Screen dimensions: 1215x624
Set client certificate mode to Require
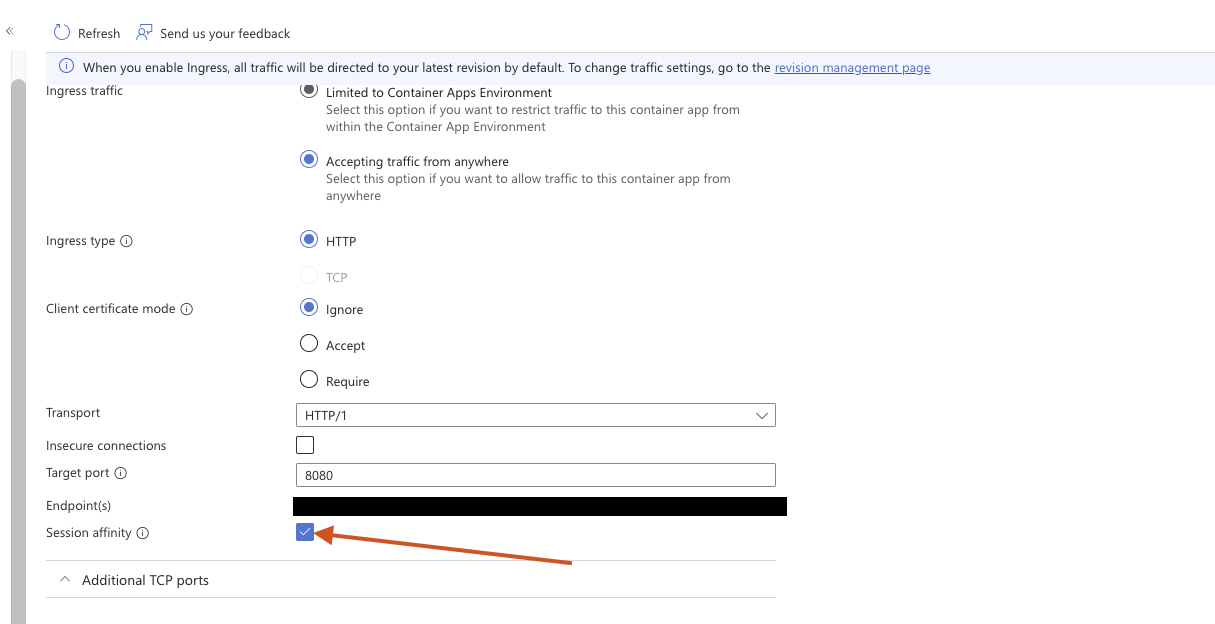point(309,380)
